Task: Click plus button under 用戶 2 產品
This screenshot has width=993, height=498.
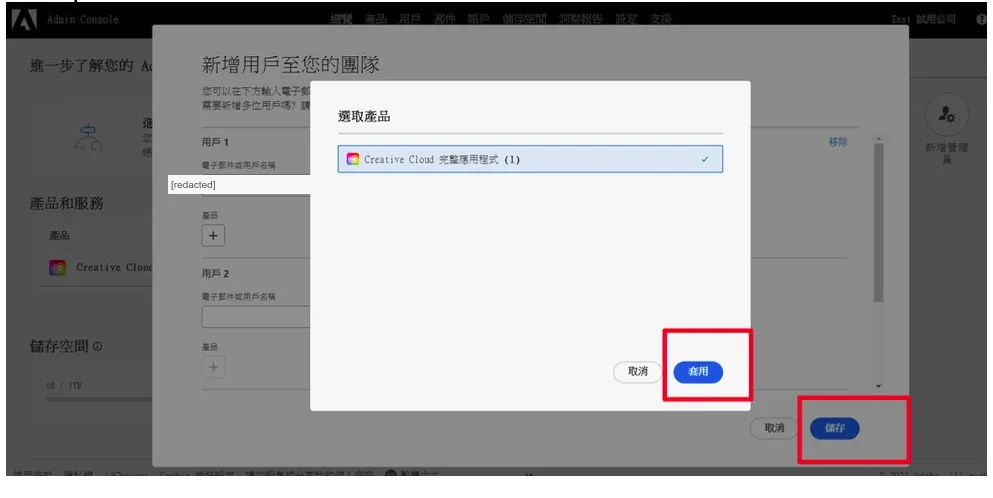Action: point(213,367)
